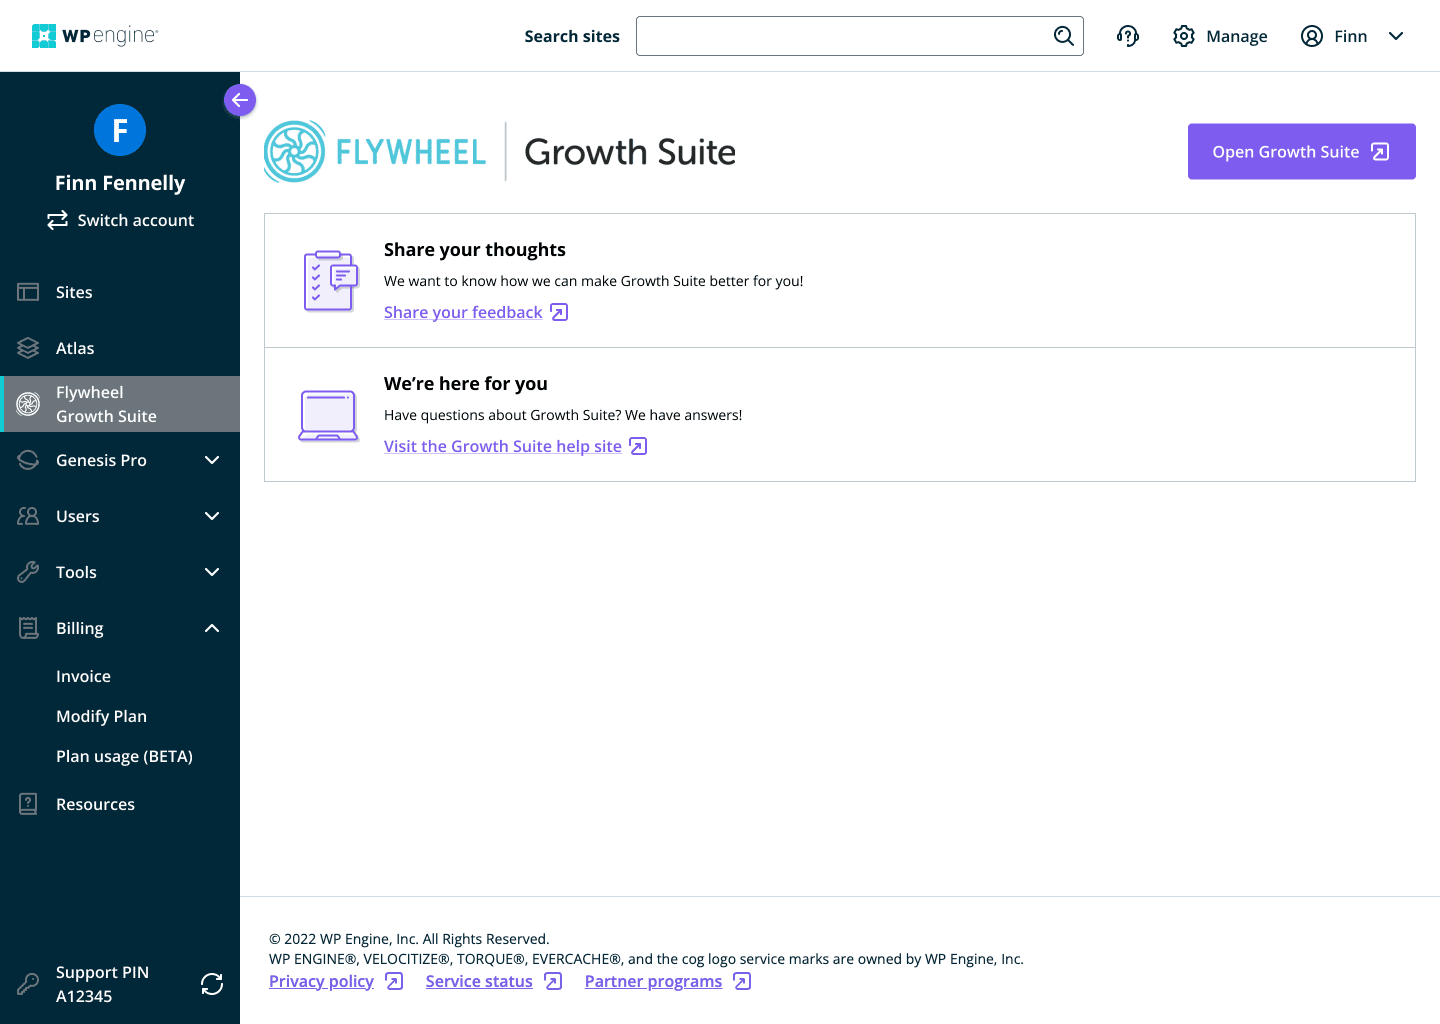This screenshot has width=1440, height=1024.
Task: Click the search magnifier icon
Action: (1063, 36)
